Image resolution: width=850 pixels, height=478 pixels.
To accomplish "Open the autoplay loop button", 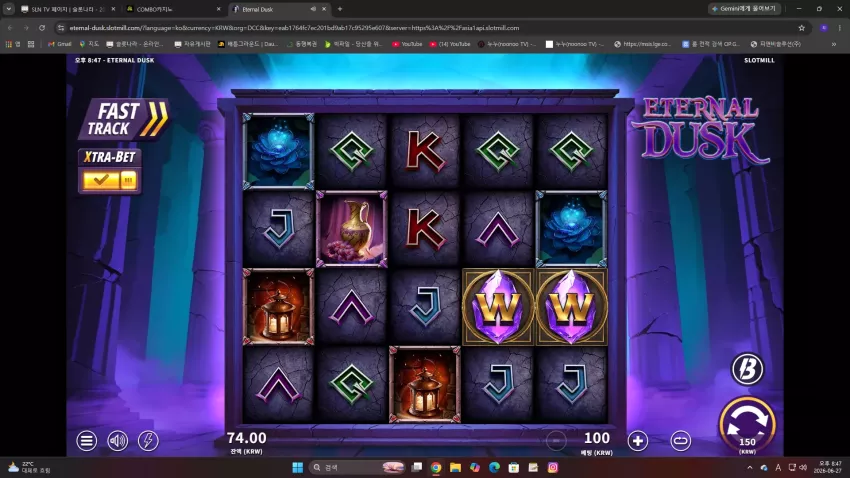I will coord(680,441).
